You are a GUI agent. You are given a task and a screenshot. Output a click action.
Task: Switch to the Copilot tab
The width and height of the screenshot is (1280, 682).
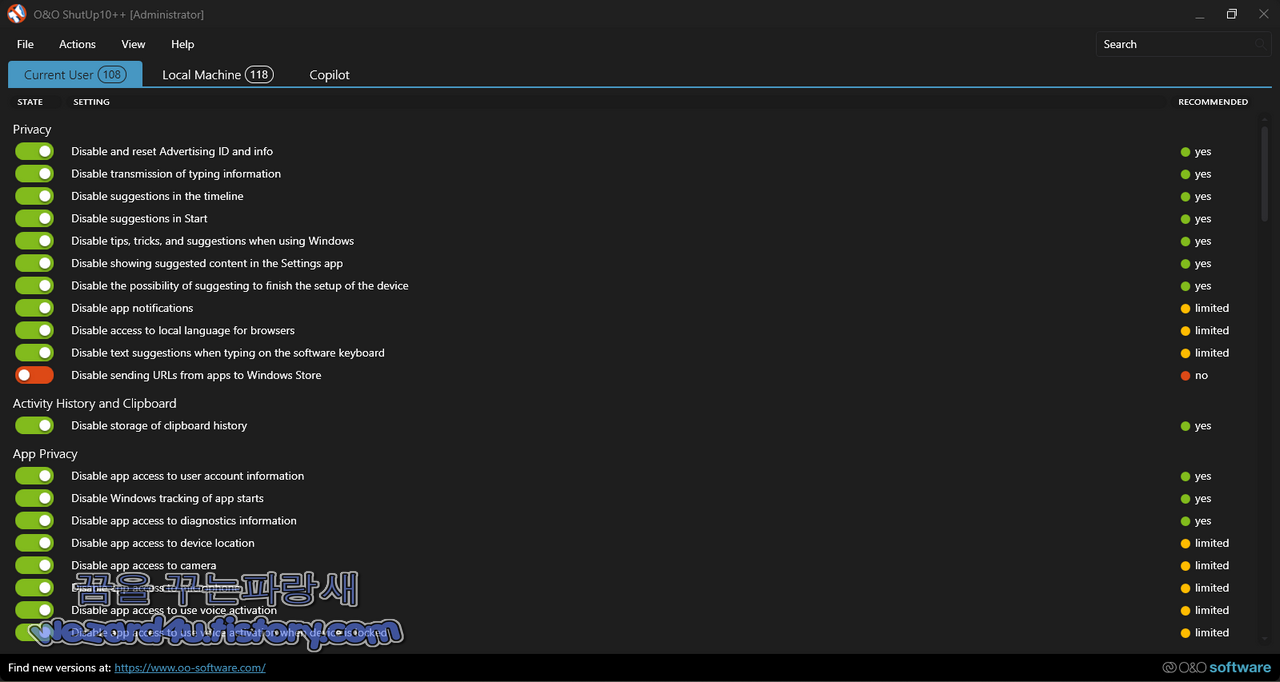tap(329, 75)
